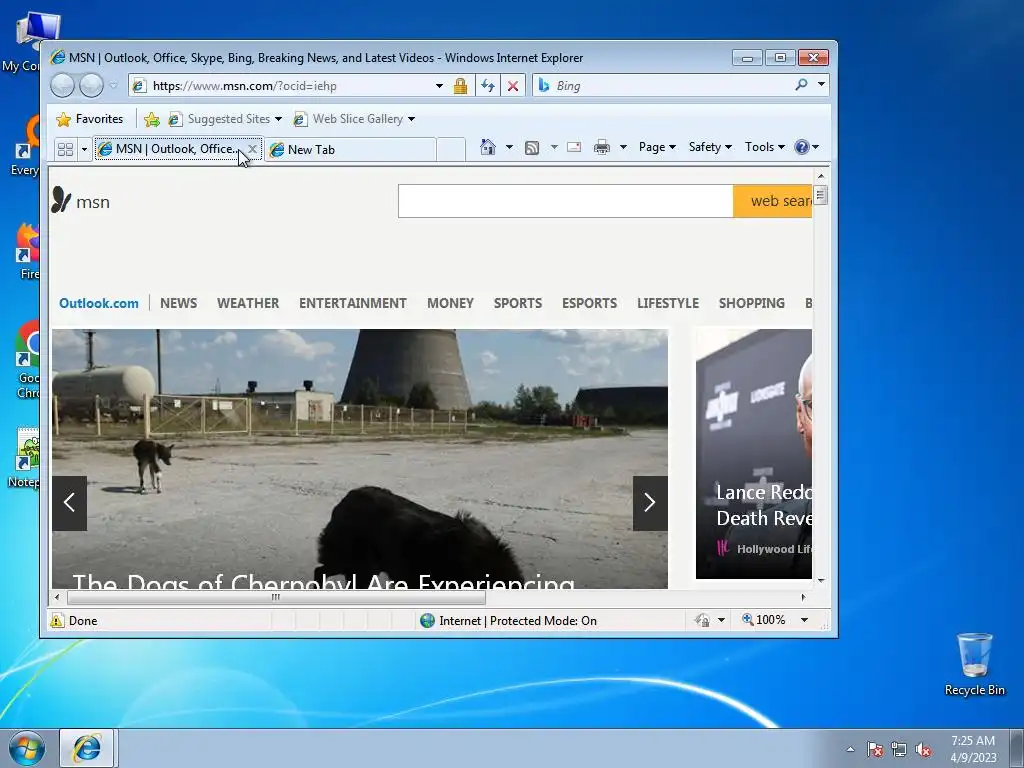Click the RSS feeds icon
Image resolution: width=1024 pixels, height=768 pixels.
tap(532, 148)
